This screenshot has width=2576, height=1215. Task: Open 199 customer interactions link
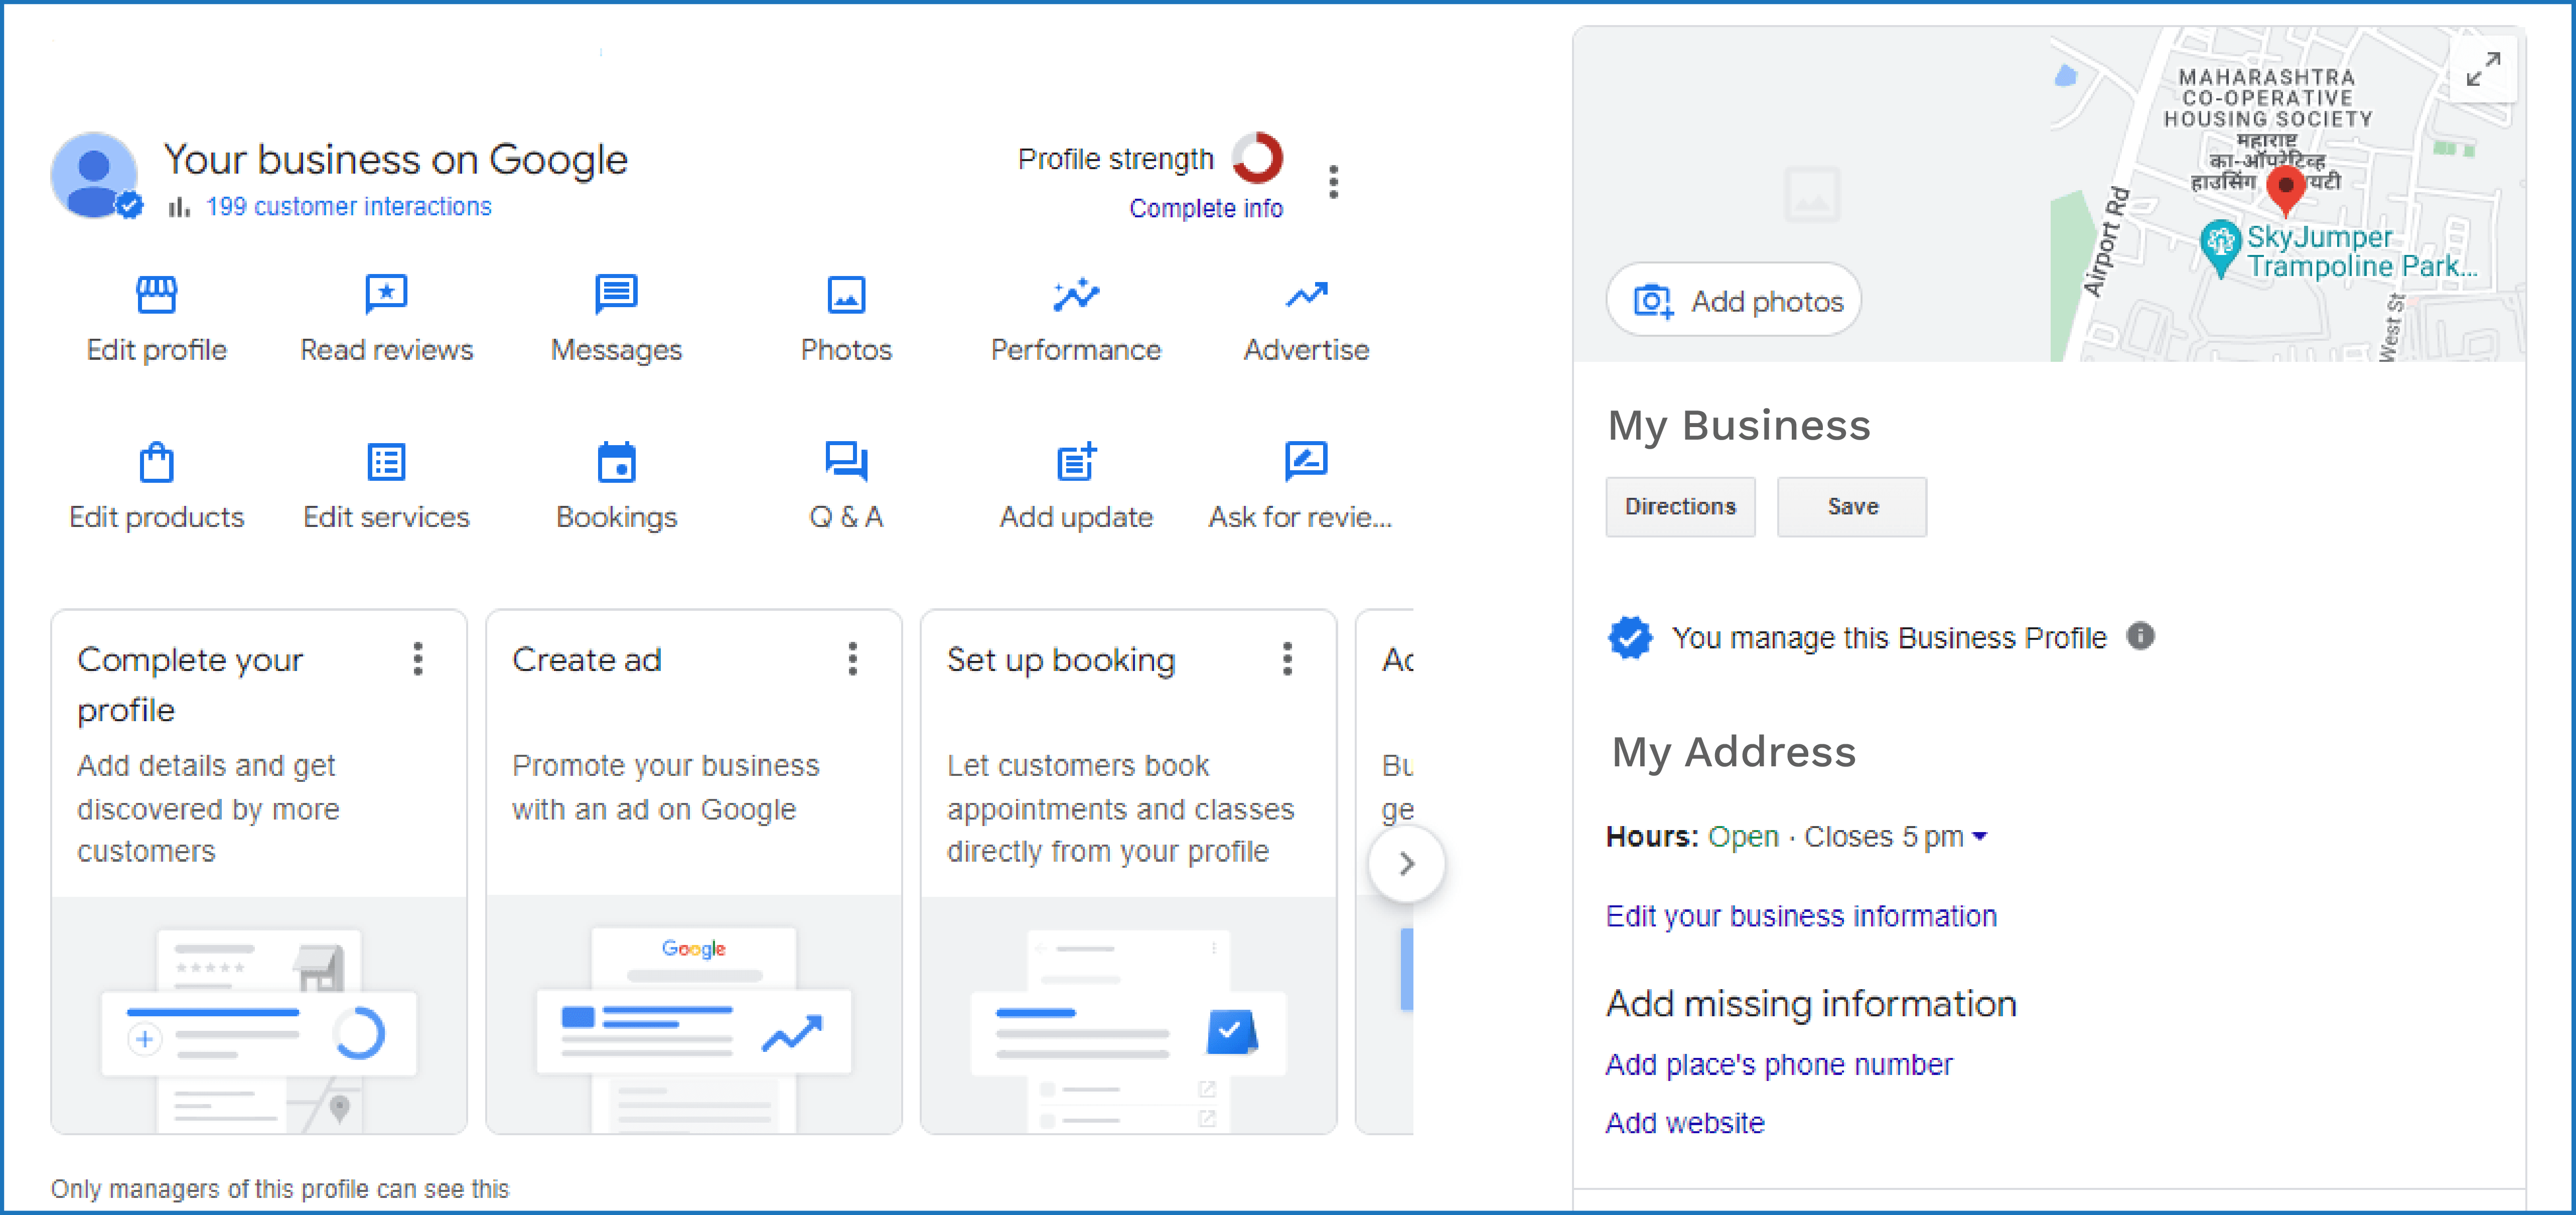click(x=349, y=207)
